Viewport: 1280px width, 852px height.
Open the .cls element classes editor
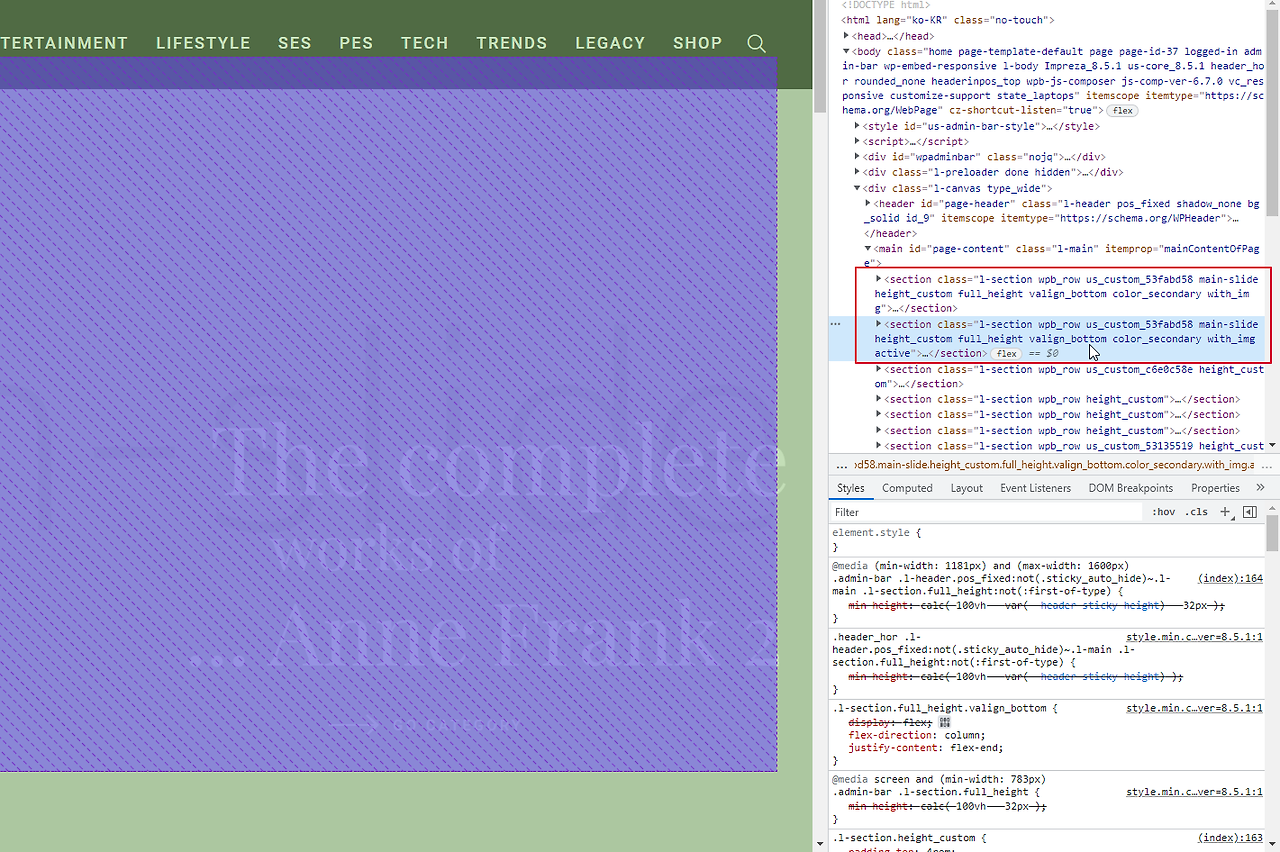tap(1196, 512)
